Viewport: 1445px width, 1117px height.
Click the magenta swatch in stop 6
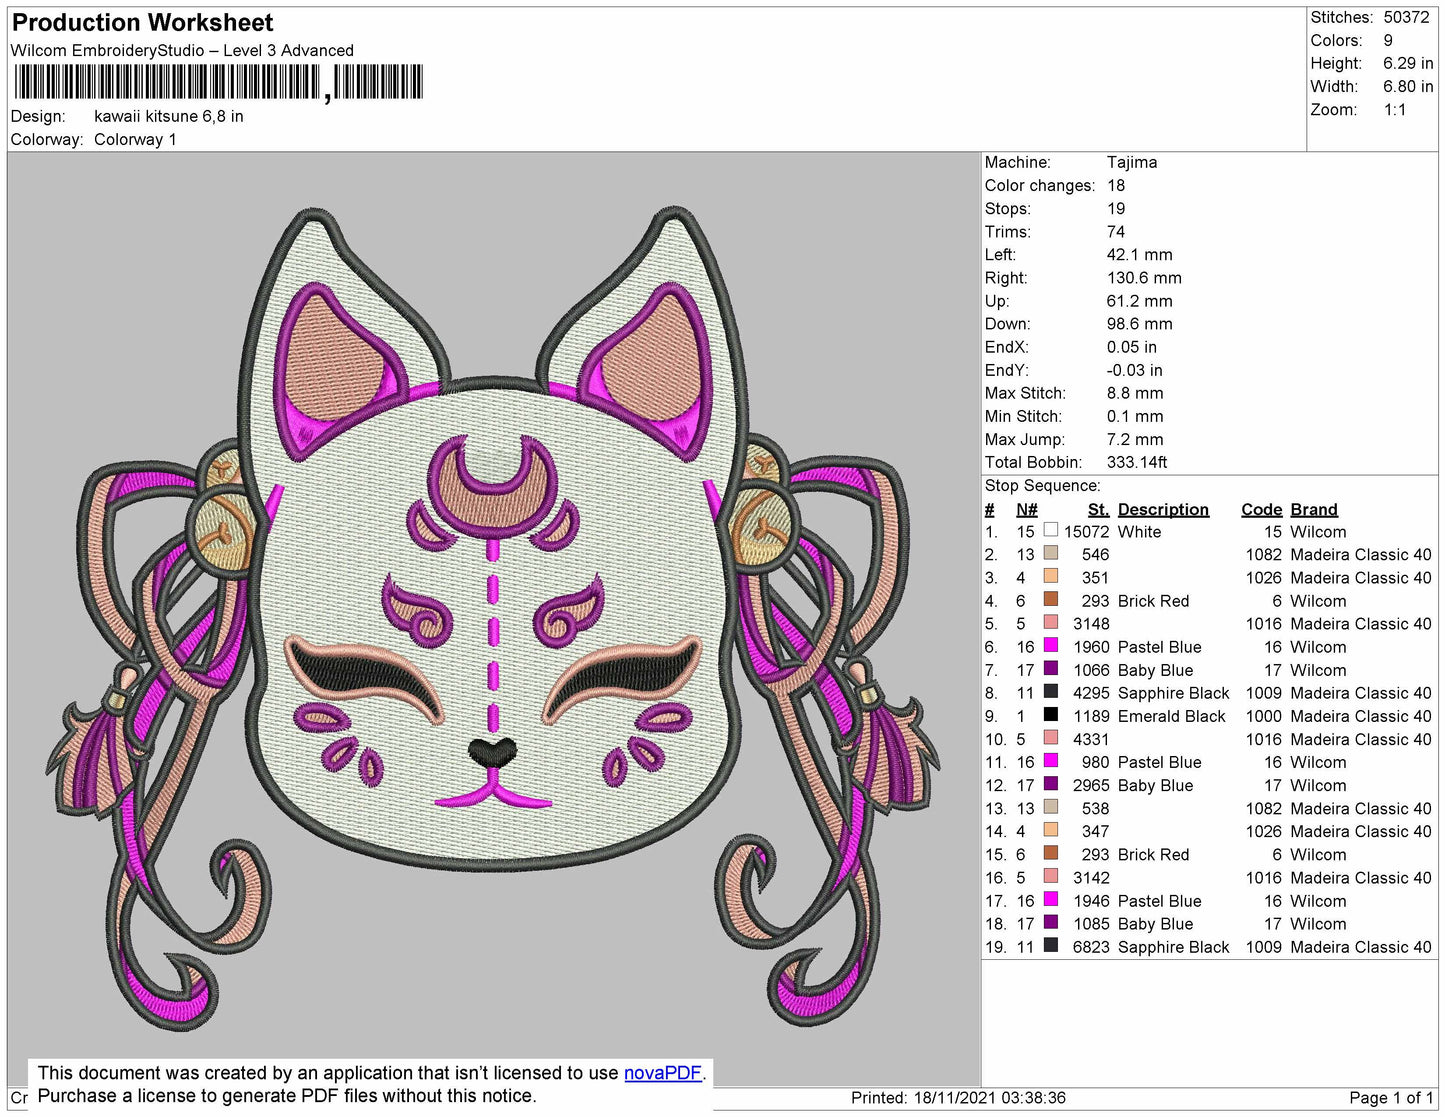click(1051, 646)
